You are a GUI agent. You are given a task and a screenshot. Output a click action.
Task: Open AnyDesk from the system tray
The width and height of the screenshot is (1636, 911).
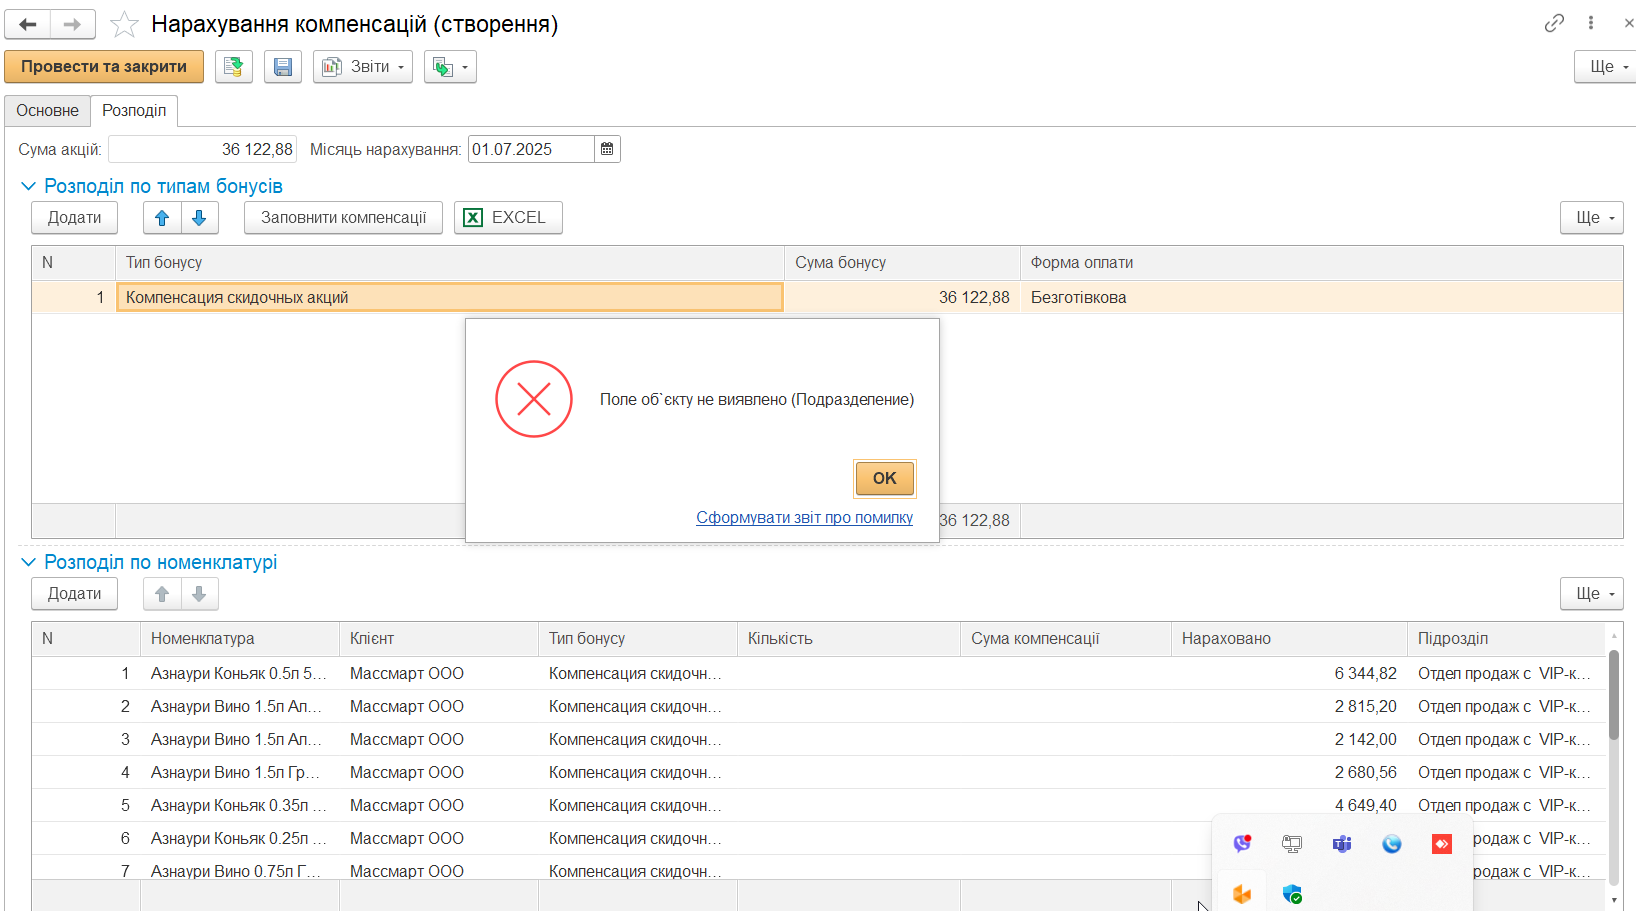click(x=1442, y=844)
